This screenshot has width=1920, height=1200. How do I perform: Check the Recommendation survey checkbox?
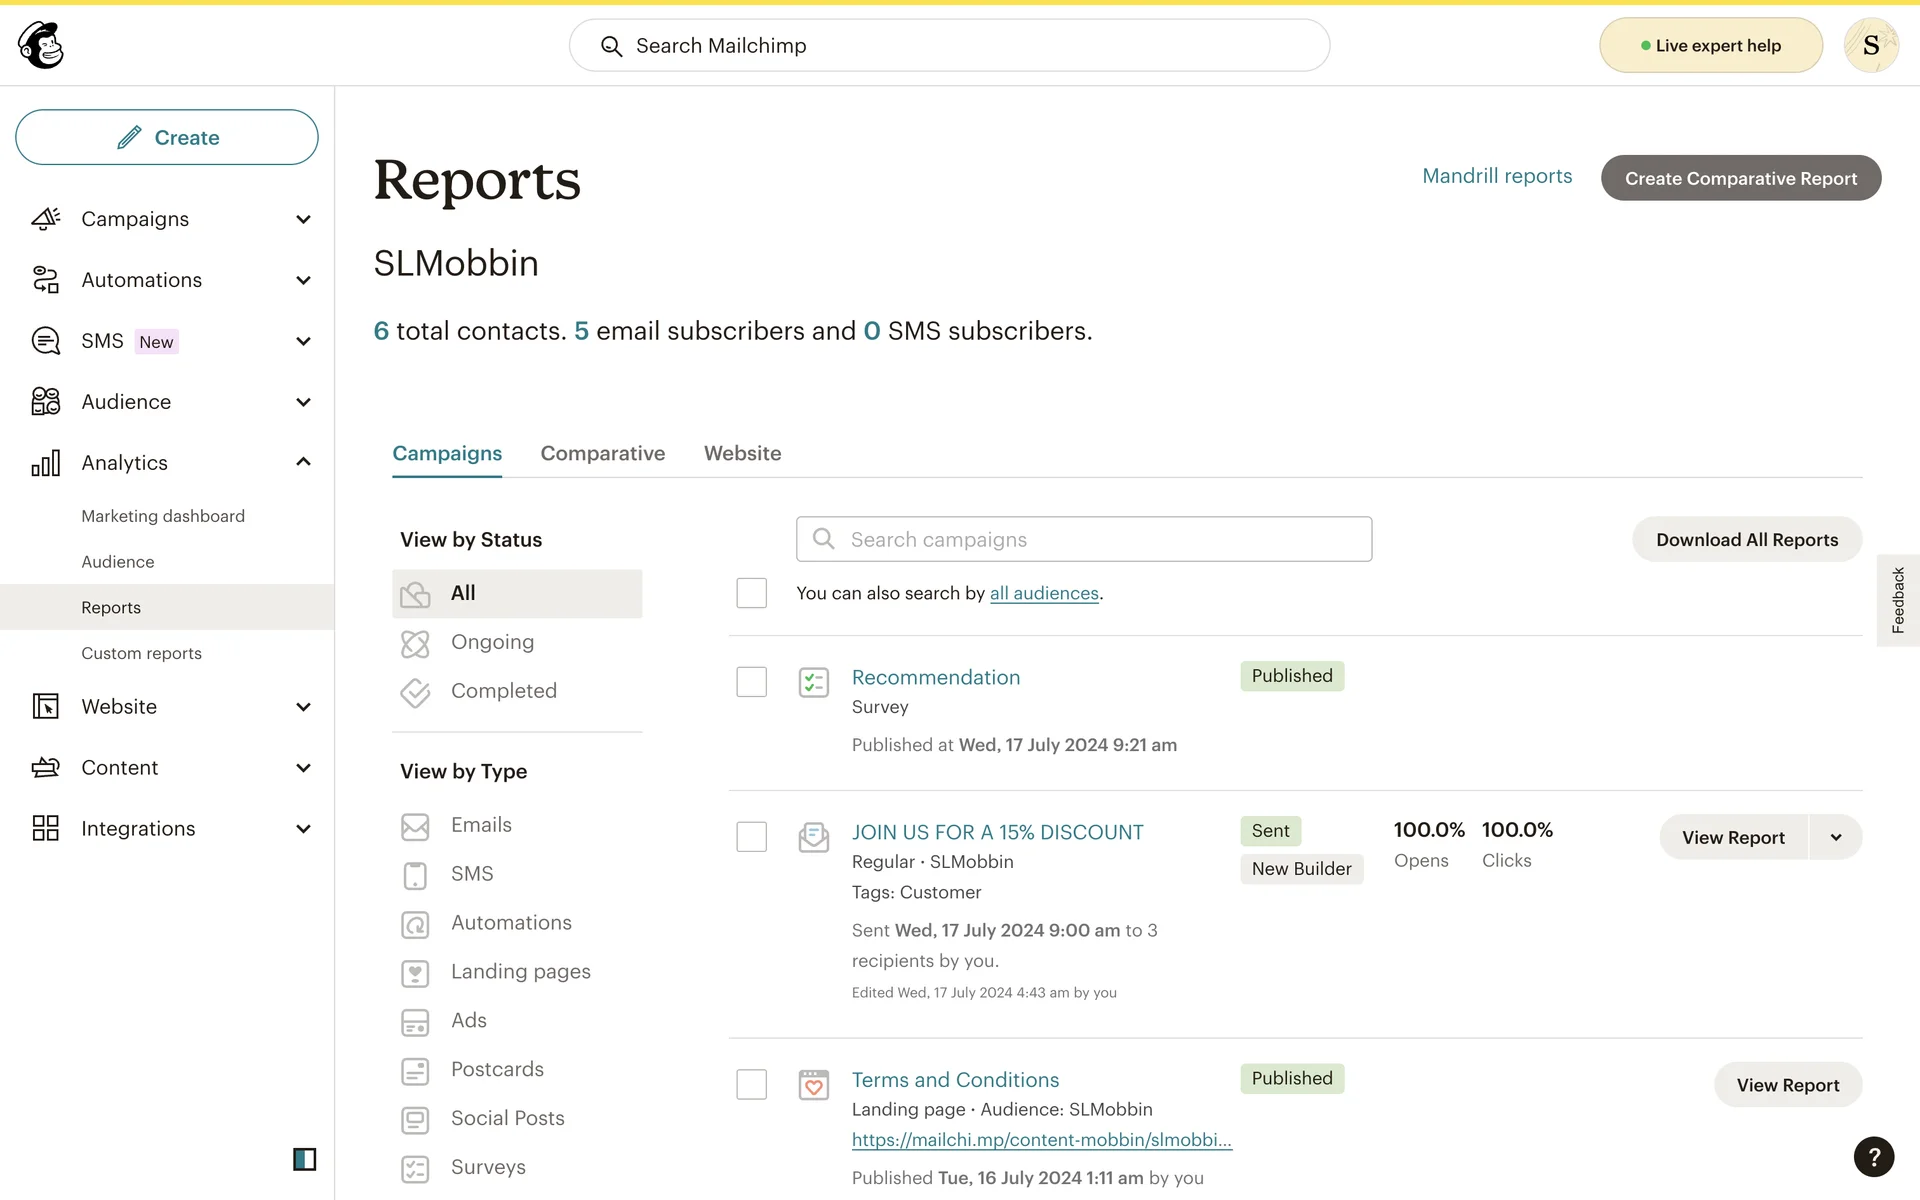(751, 682)
